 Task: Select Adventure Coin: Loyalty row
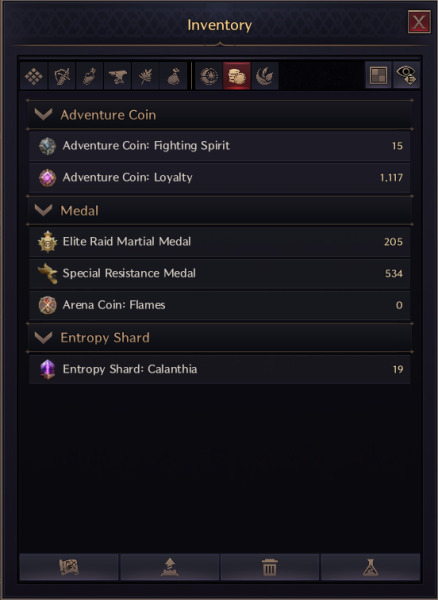tap(220, 178)
